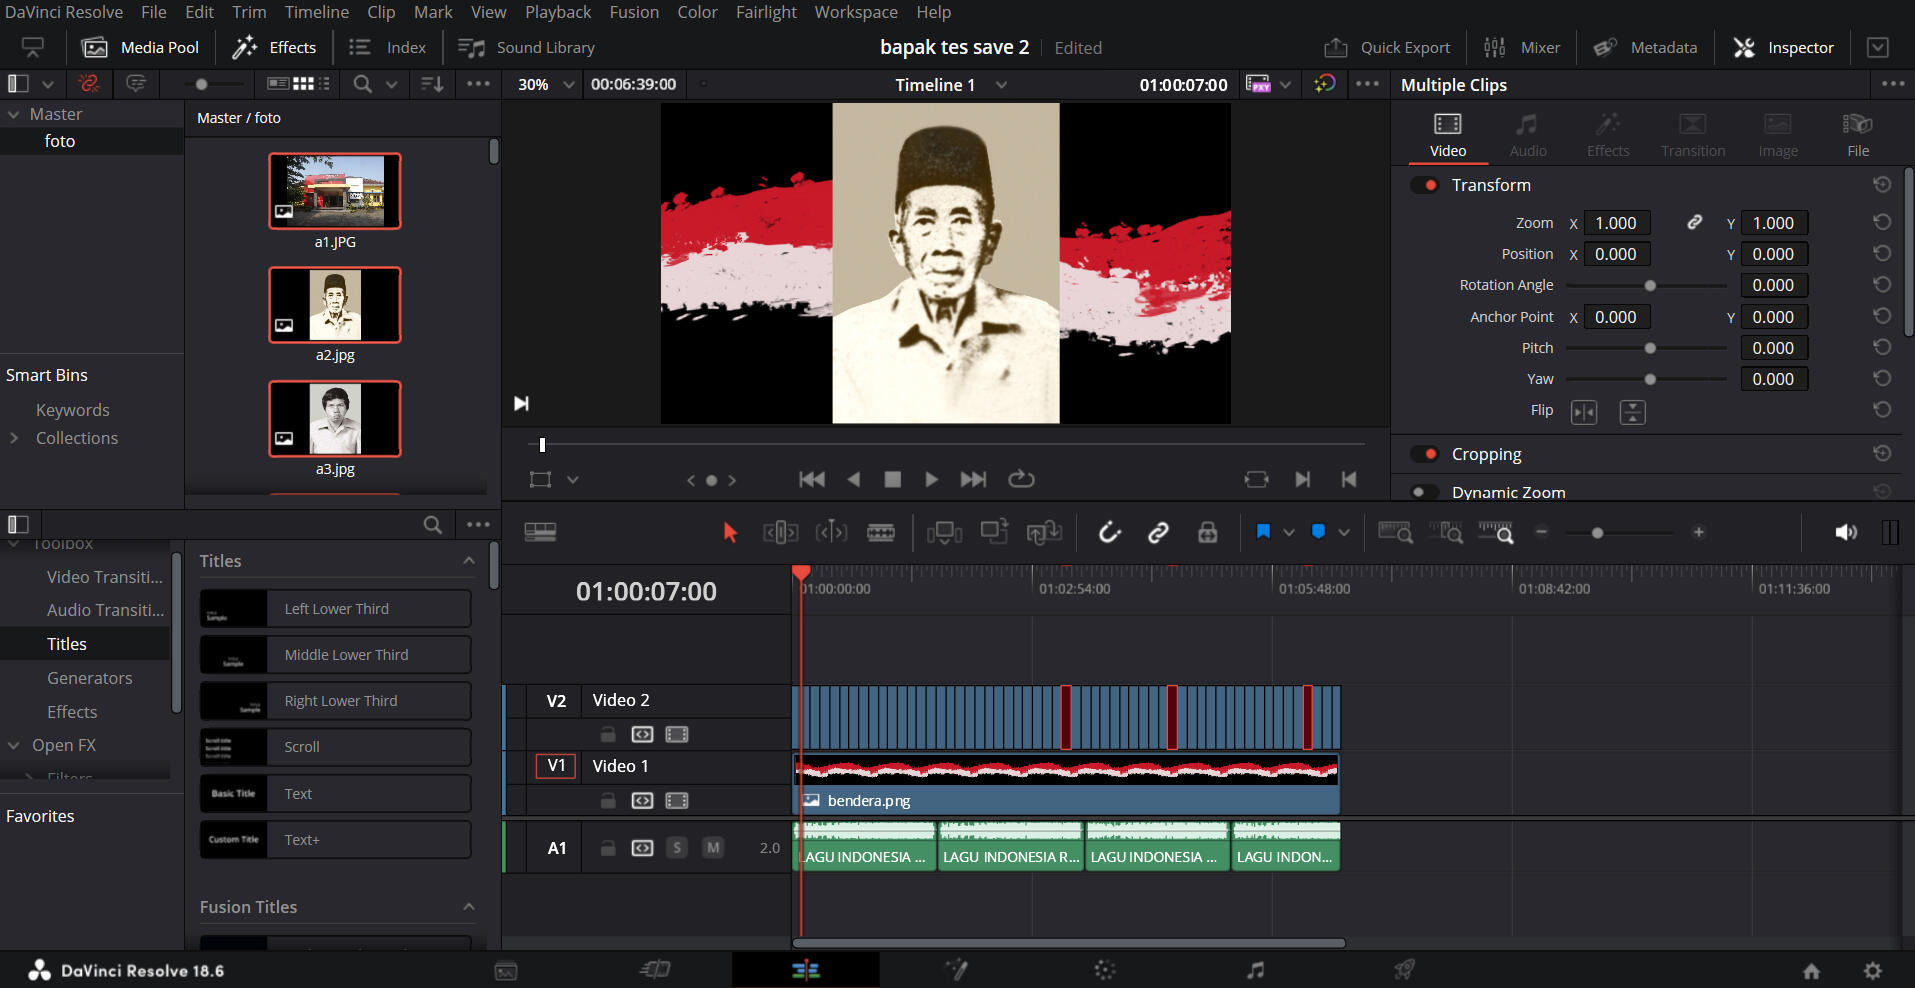Open the Timeline 1 name dropdown
The height and width of the screenshot is (988, 1915).
1001,85
